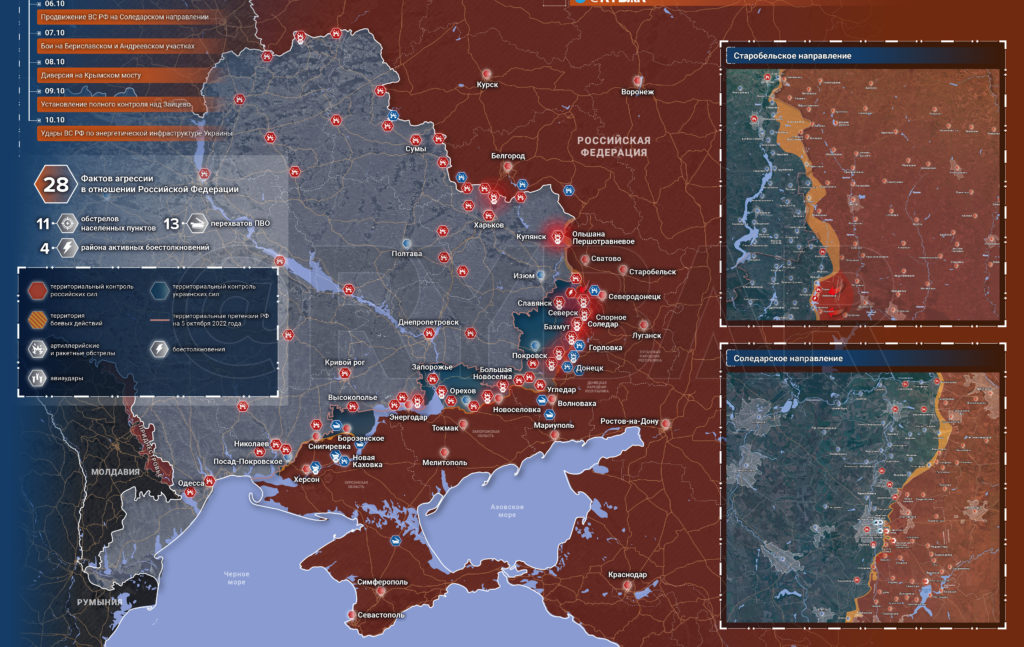Screen dimensions: 1024x647
Task: Click the red shelling marker next to Одесса
Action: click(x=210, y=481)
